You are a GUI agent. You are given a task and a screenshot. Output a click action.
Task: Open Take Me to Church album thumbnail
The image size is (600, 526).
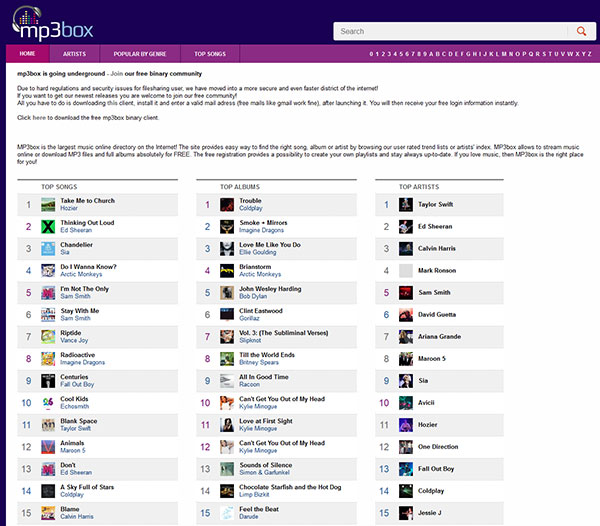pyautogui.click(x=48, y=205)
